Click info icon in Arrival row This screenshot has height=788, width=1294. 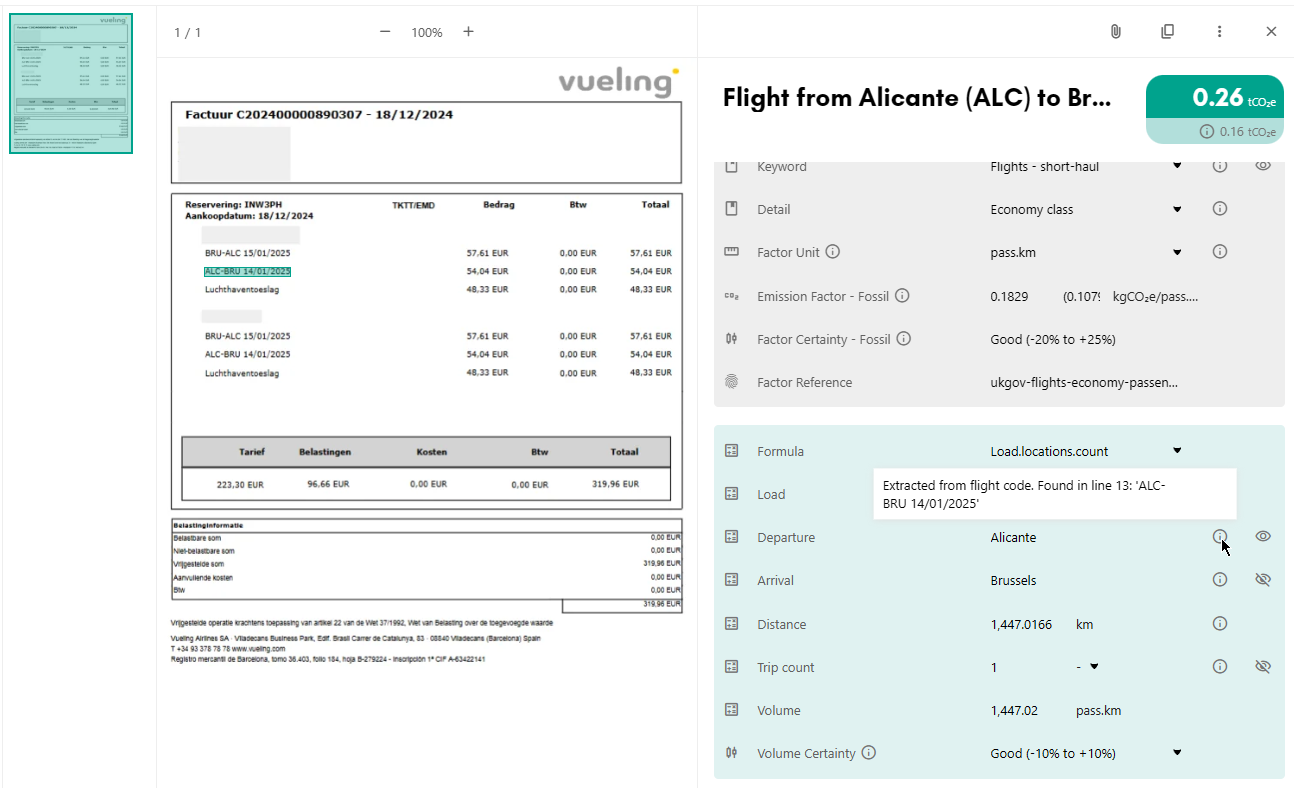click(1219, 580)
